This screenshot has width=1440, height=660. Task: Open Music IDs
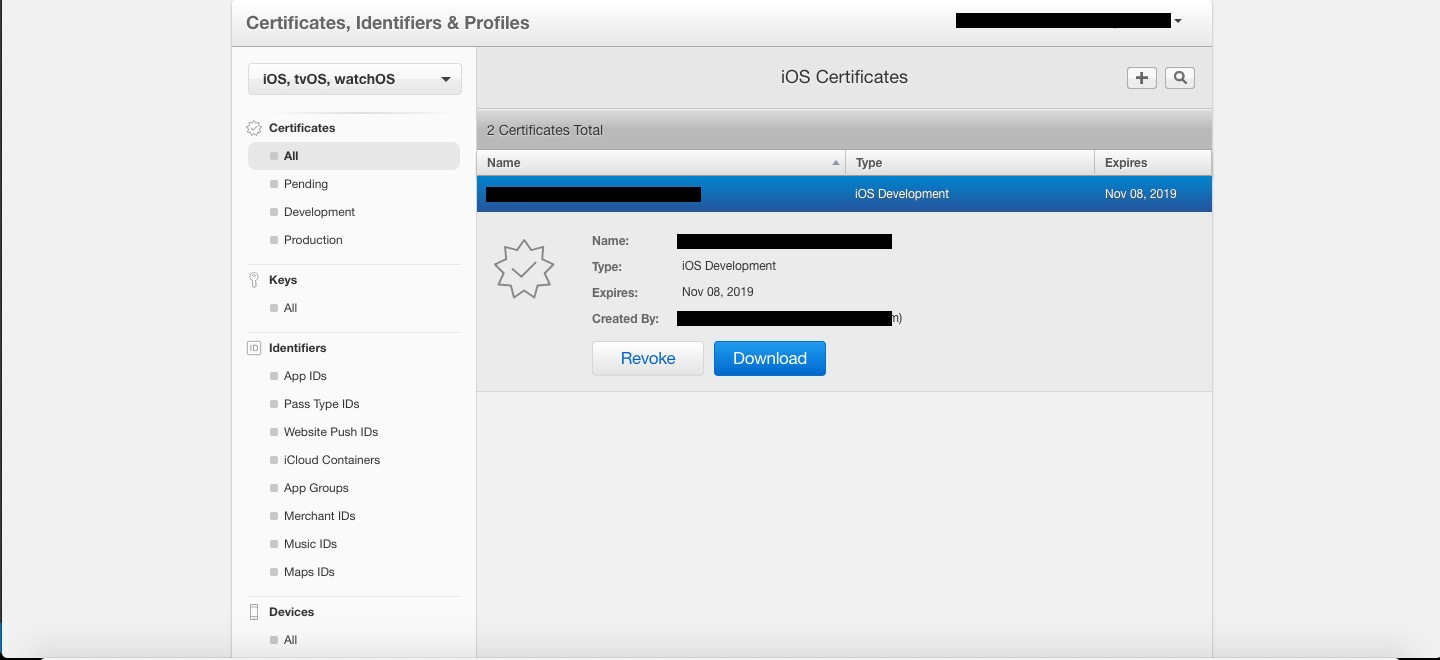coord(310,544)
